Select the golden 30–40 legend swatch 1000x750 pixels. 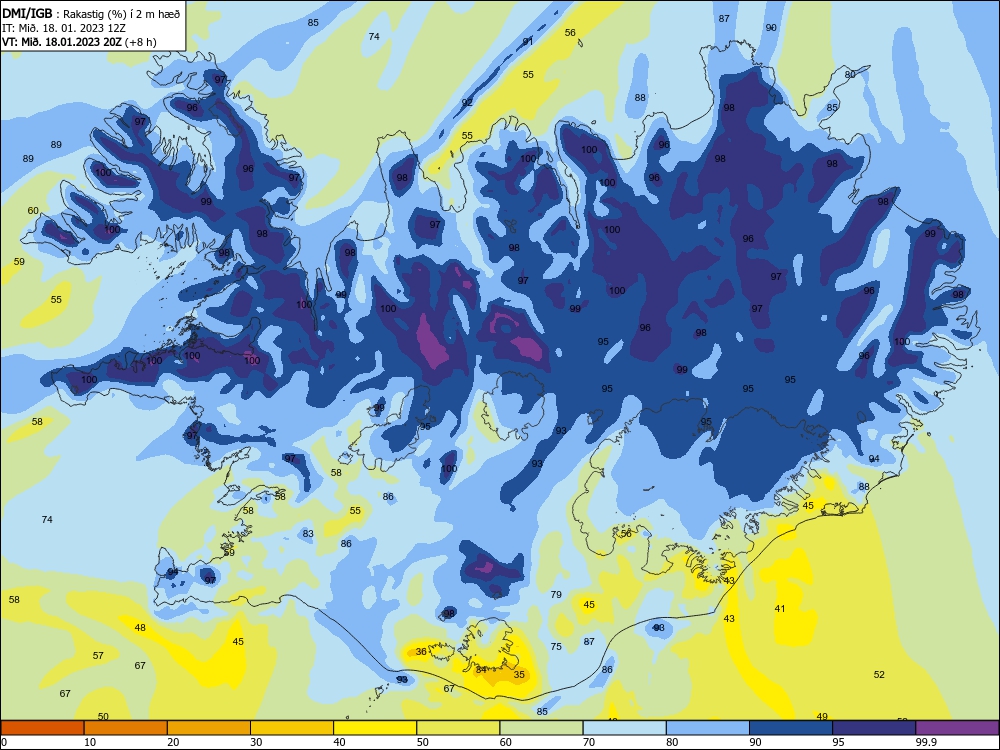tap(292, 728)
